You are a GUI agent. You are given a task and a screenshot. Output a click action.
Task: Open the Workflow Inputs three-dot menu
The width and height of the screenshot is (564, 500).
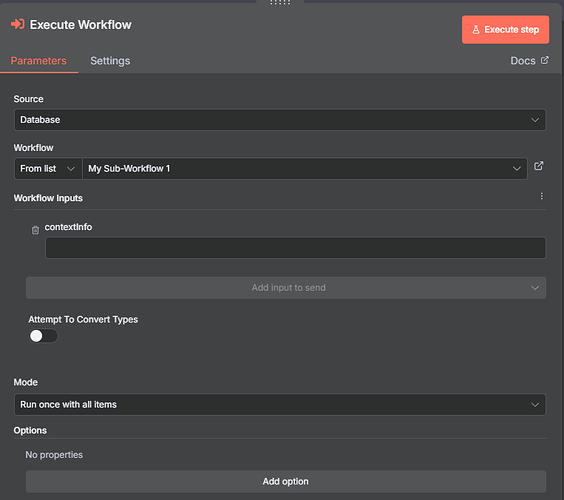542,196
